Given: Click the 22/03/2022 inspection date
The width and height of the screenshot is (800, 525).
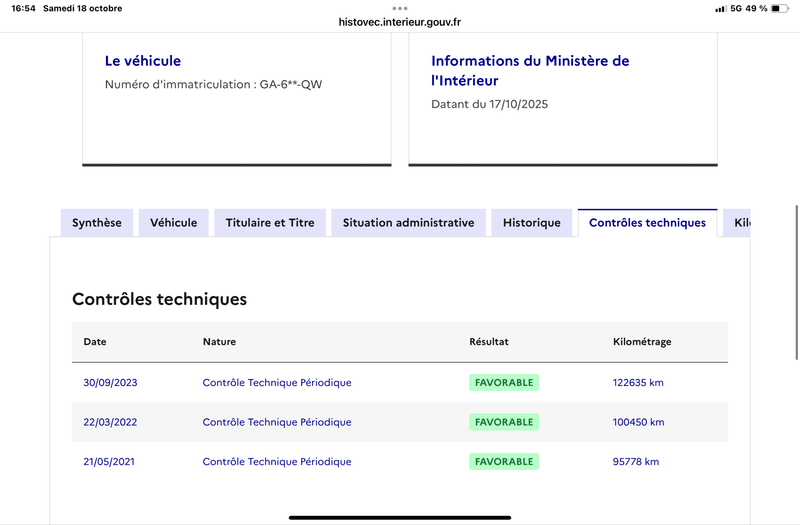Looking at the screenshot, I should (110, 422).
